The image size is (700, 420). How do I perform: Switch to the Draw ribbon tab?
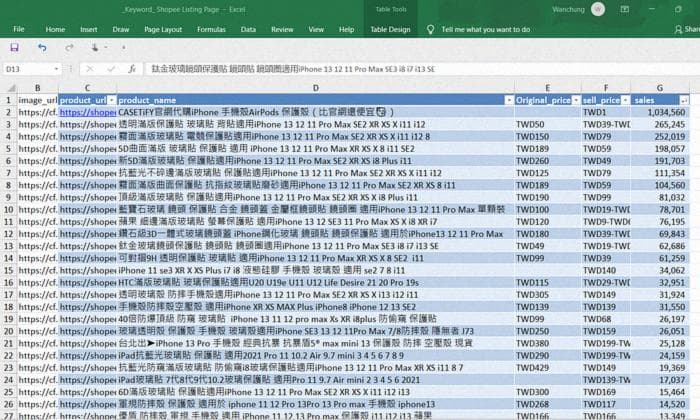[x=121, y=29]
